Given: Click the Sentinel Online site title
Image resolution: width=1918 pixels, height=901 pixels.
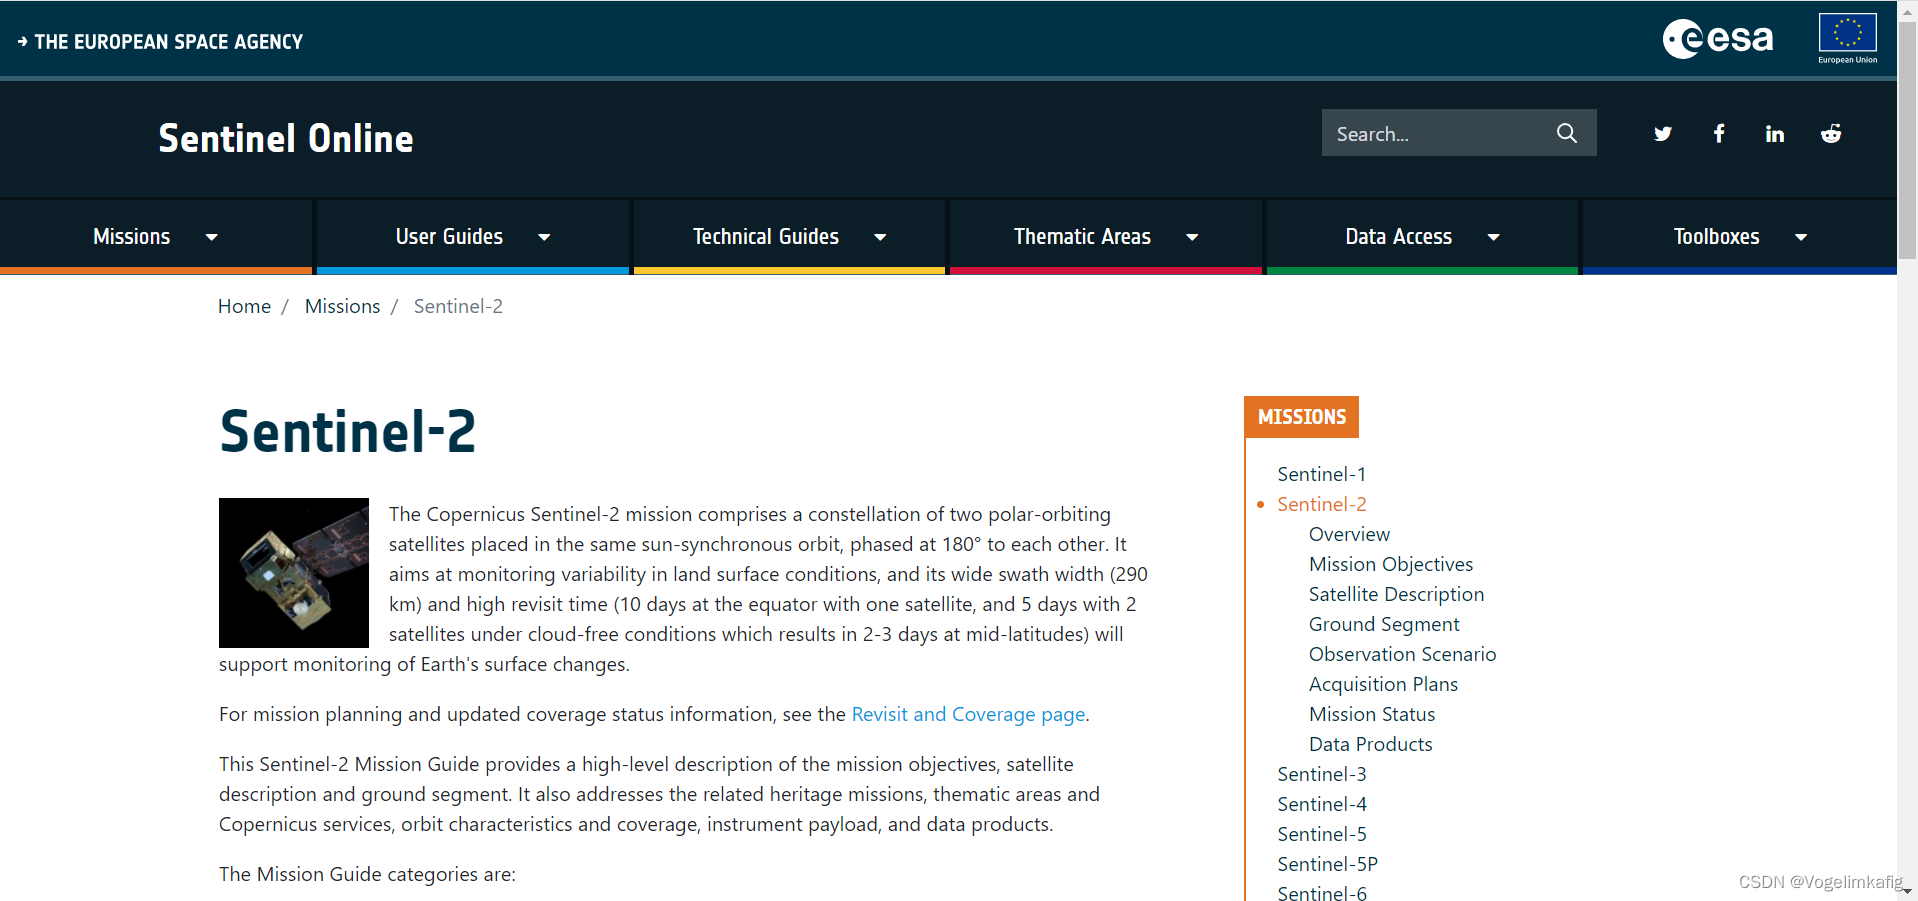Looking at the screenshot, I should [286, 138].
